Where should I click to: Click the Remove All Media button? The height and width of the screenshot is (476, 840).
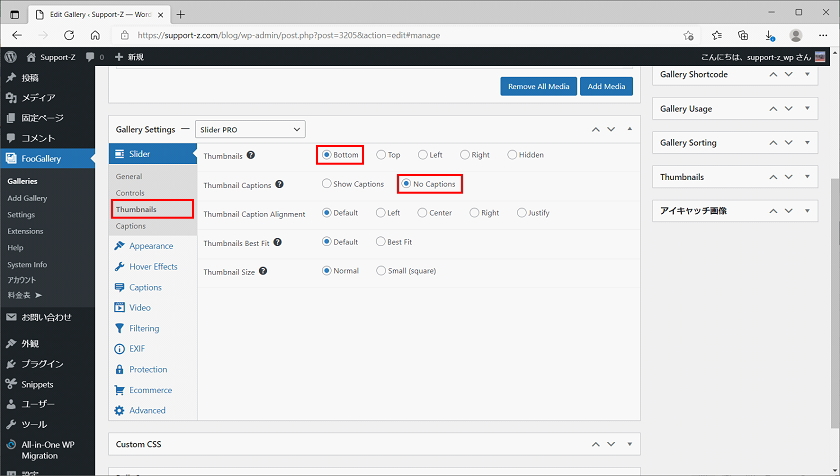538,86
